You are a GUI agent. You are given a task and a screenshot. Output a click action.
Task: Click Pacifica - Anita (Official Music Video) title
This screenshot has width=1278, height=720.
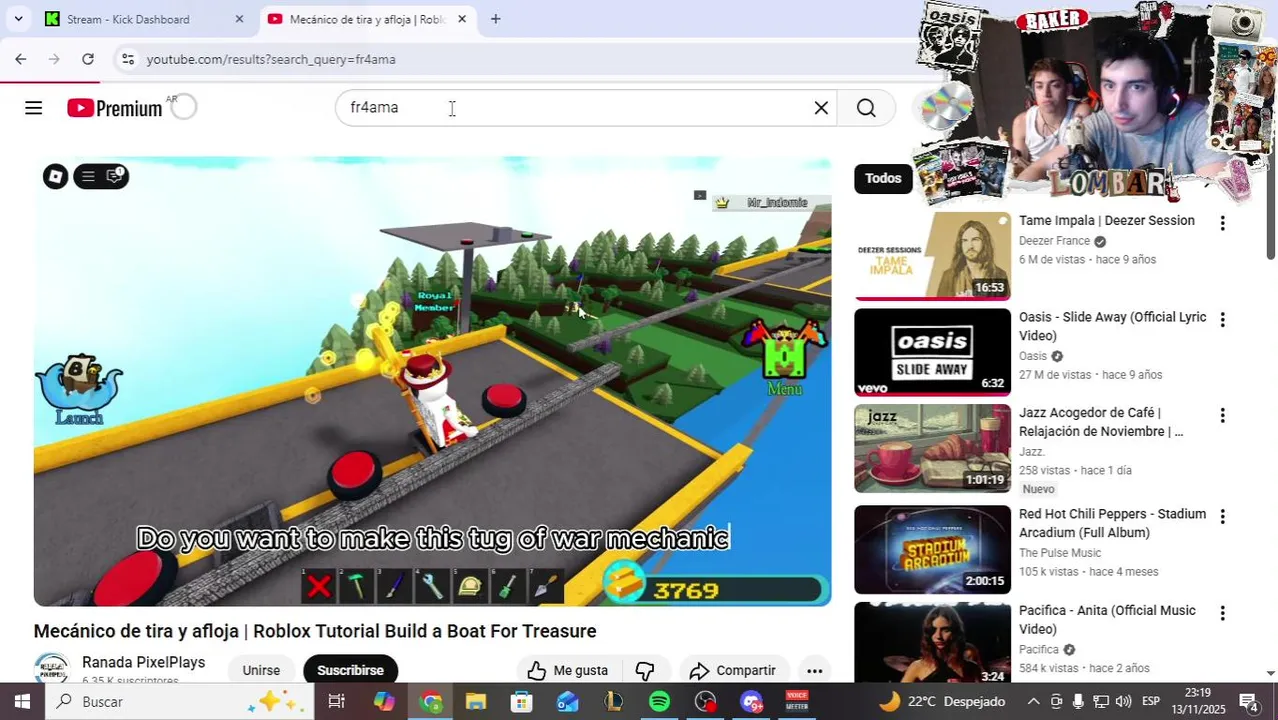tap(1107, 619)
